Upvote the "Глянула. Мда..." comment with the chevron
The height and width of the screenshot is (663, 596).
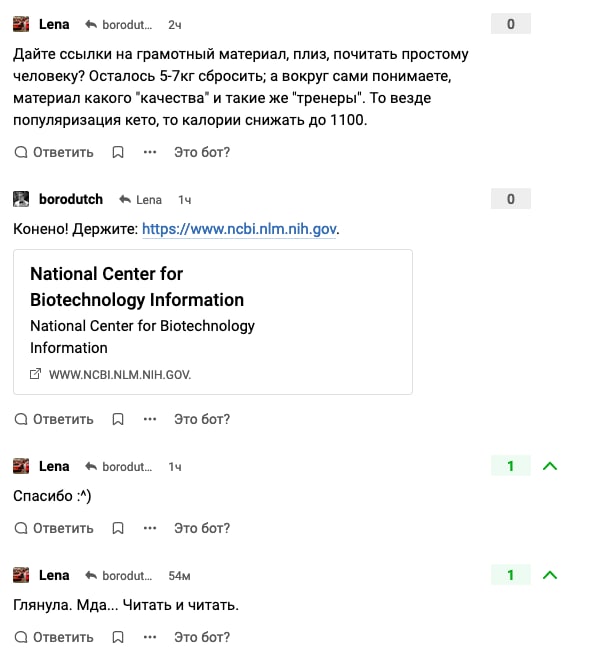pos(550,575)
